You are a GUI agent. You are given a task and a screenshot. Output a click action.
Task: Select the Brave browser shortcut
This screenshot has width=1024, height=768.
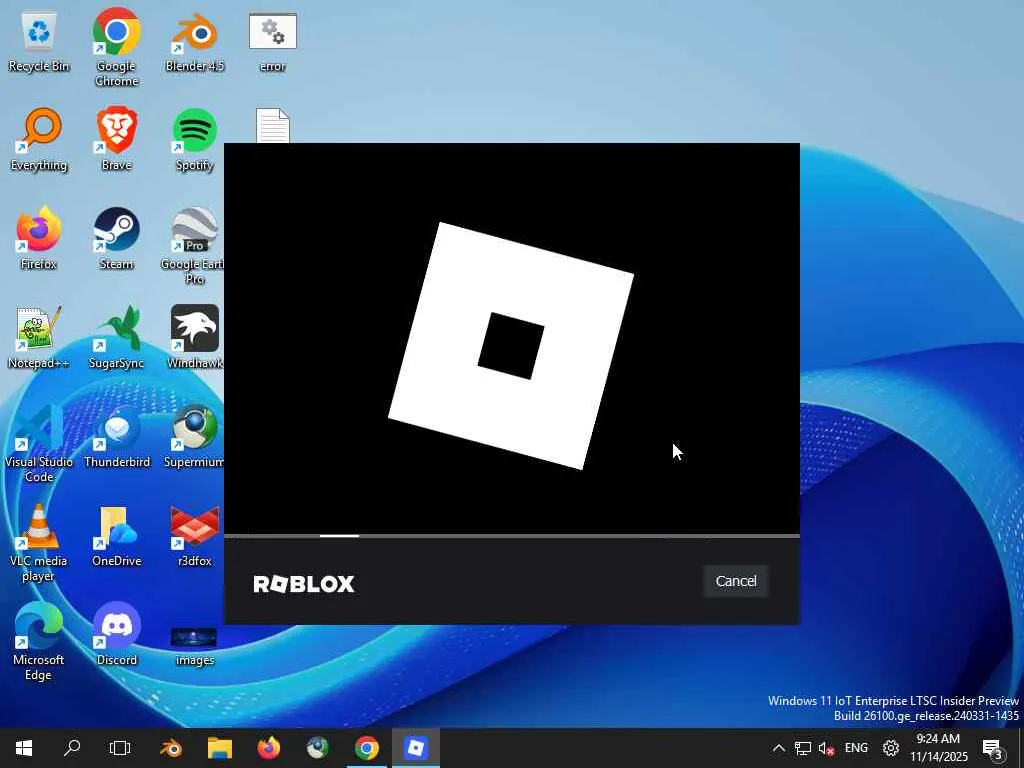(x=116, y=140)
